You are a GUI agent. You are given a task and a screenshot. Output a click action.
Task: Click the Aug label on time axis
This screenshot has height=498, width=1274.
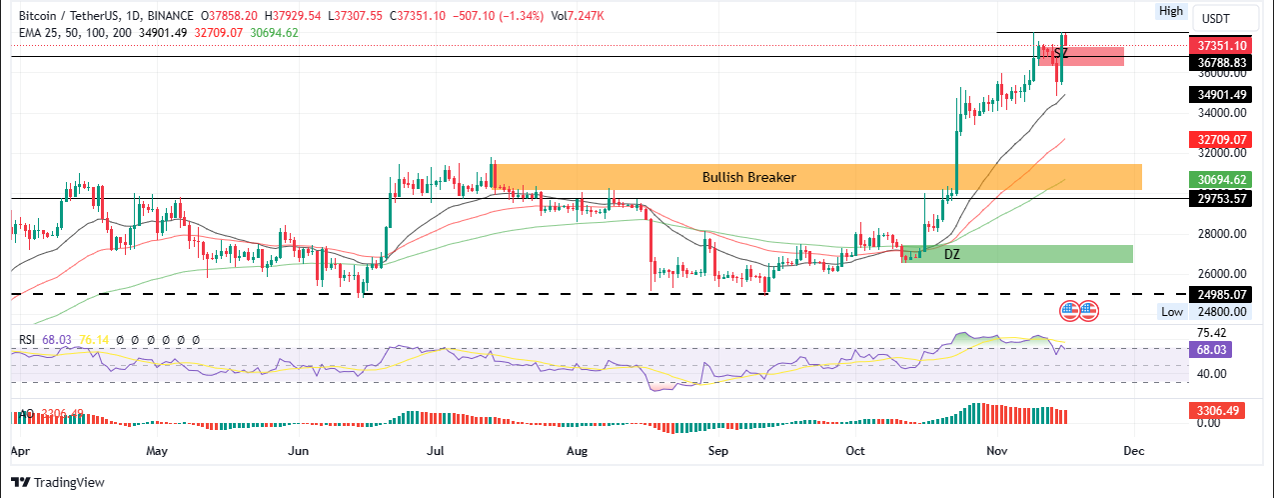pyautogui.click(x=579, y=451)
